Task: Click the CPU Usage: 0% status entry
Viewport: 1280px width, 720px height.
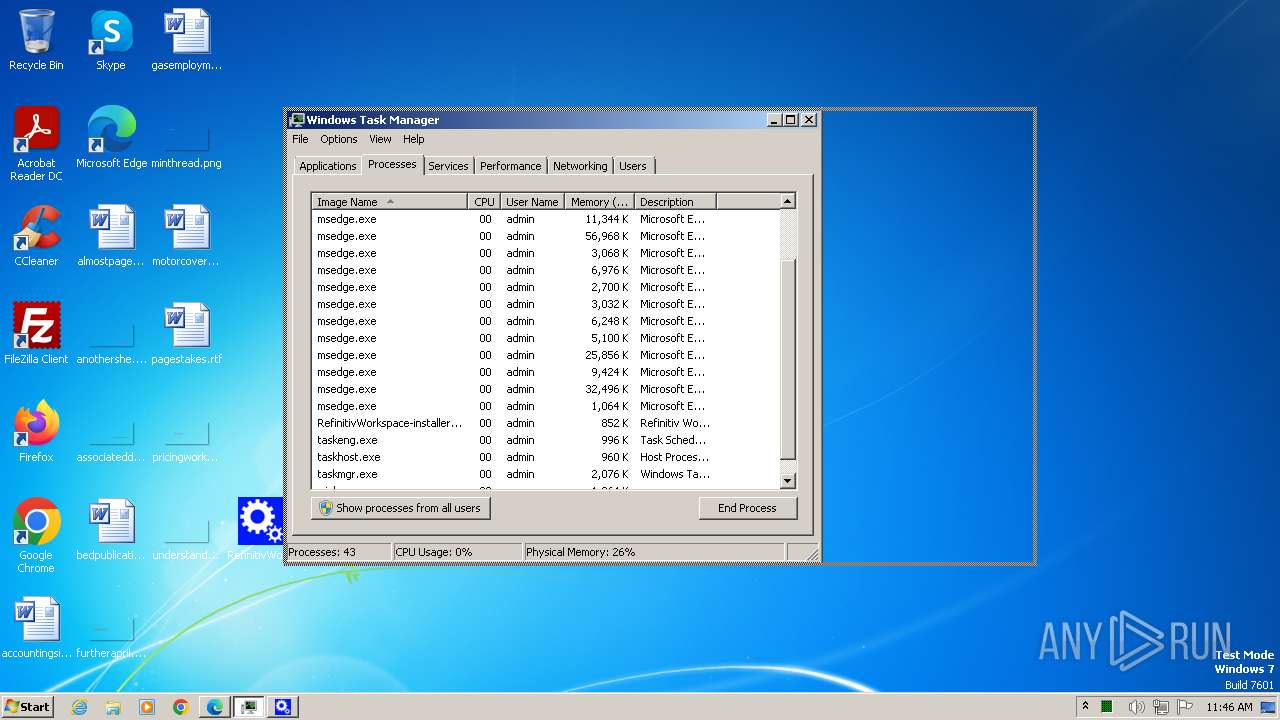Action: pyautogui.click(x=457, y=552)
